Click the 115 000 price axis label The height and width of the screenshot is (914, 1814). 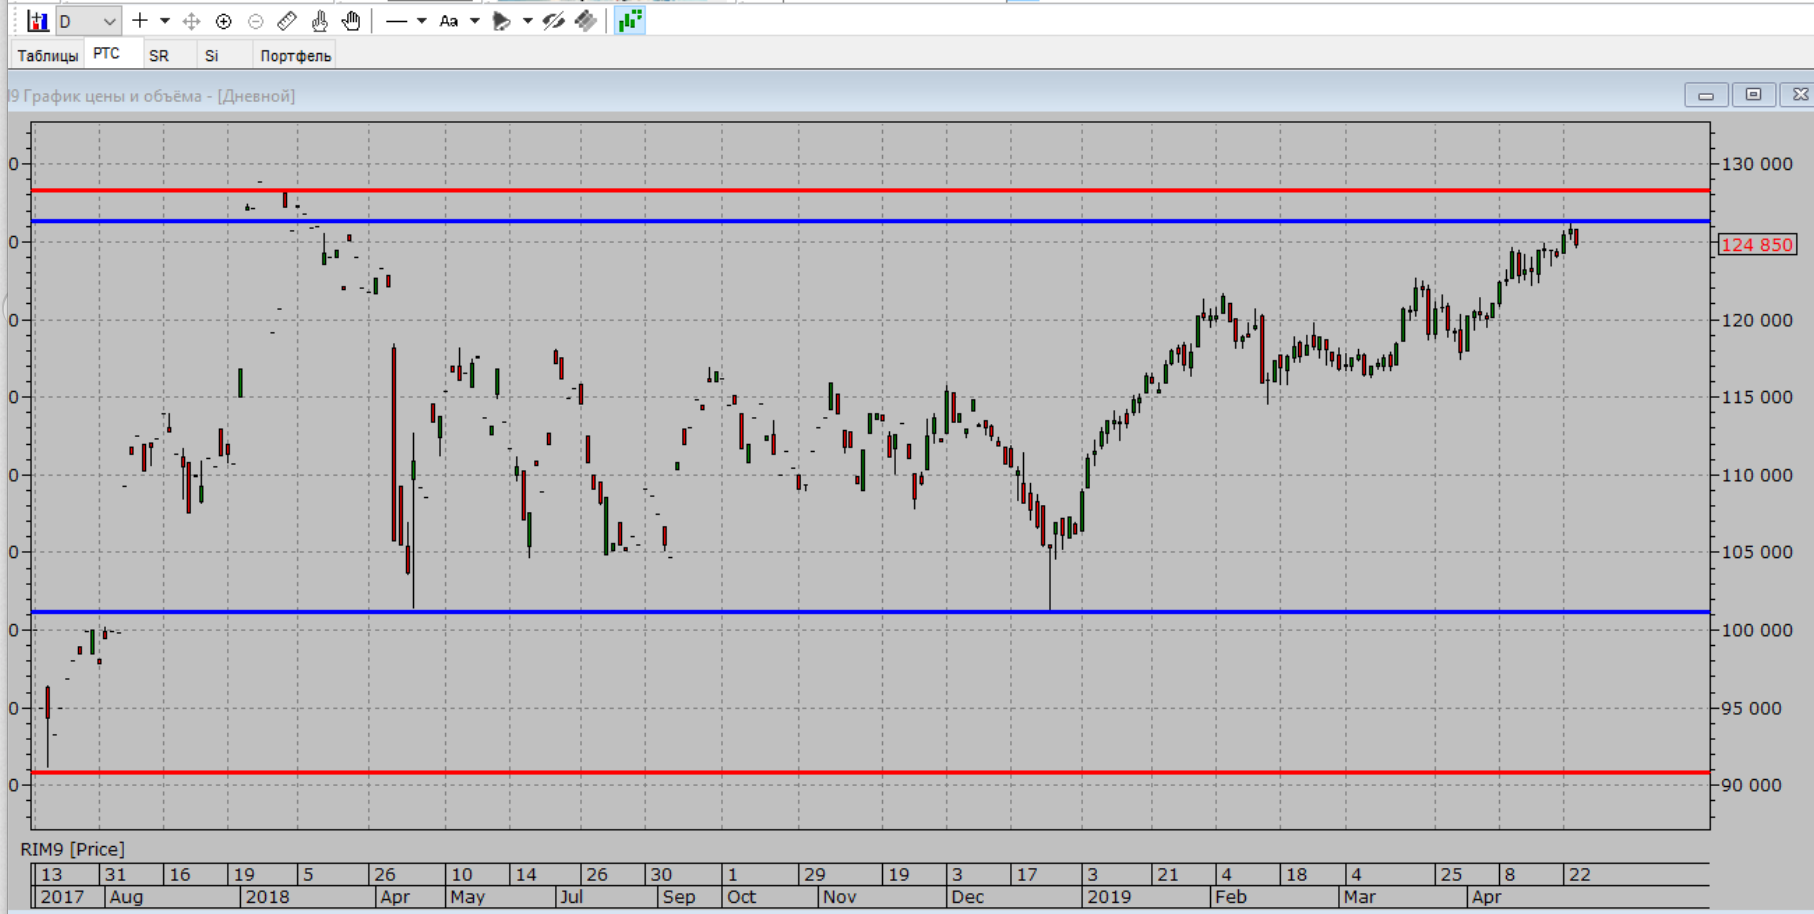(1757, 397)
